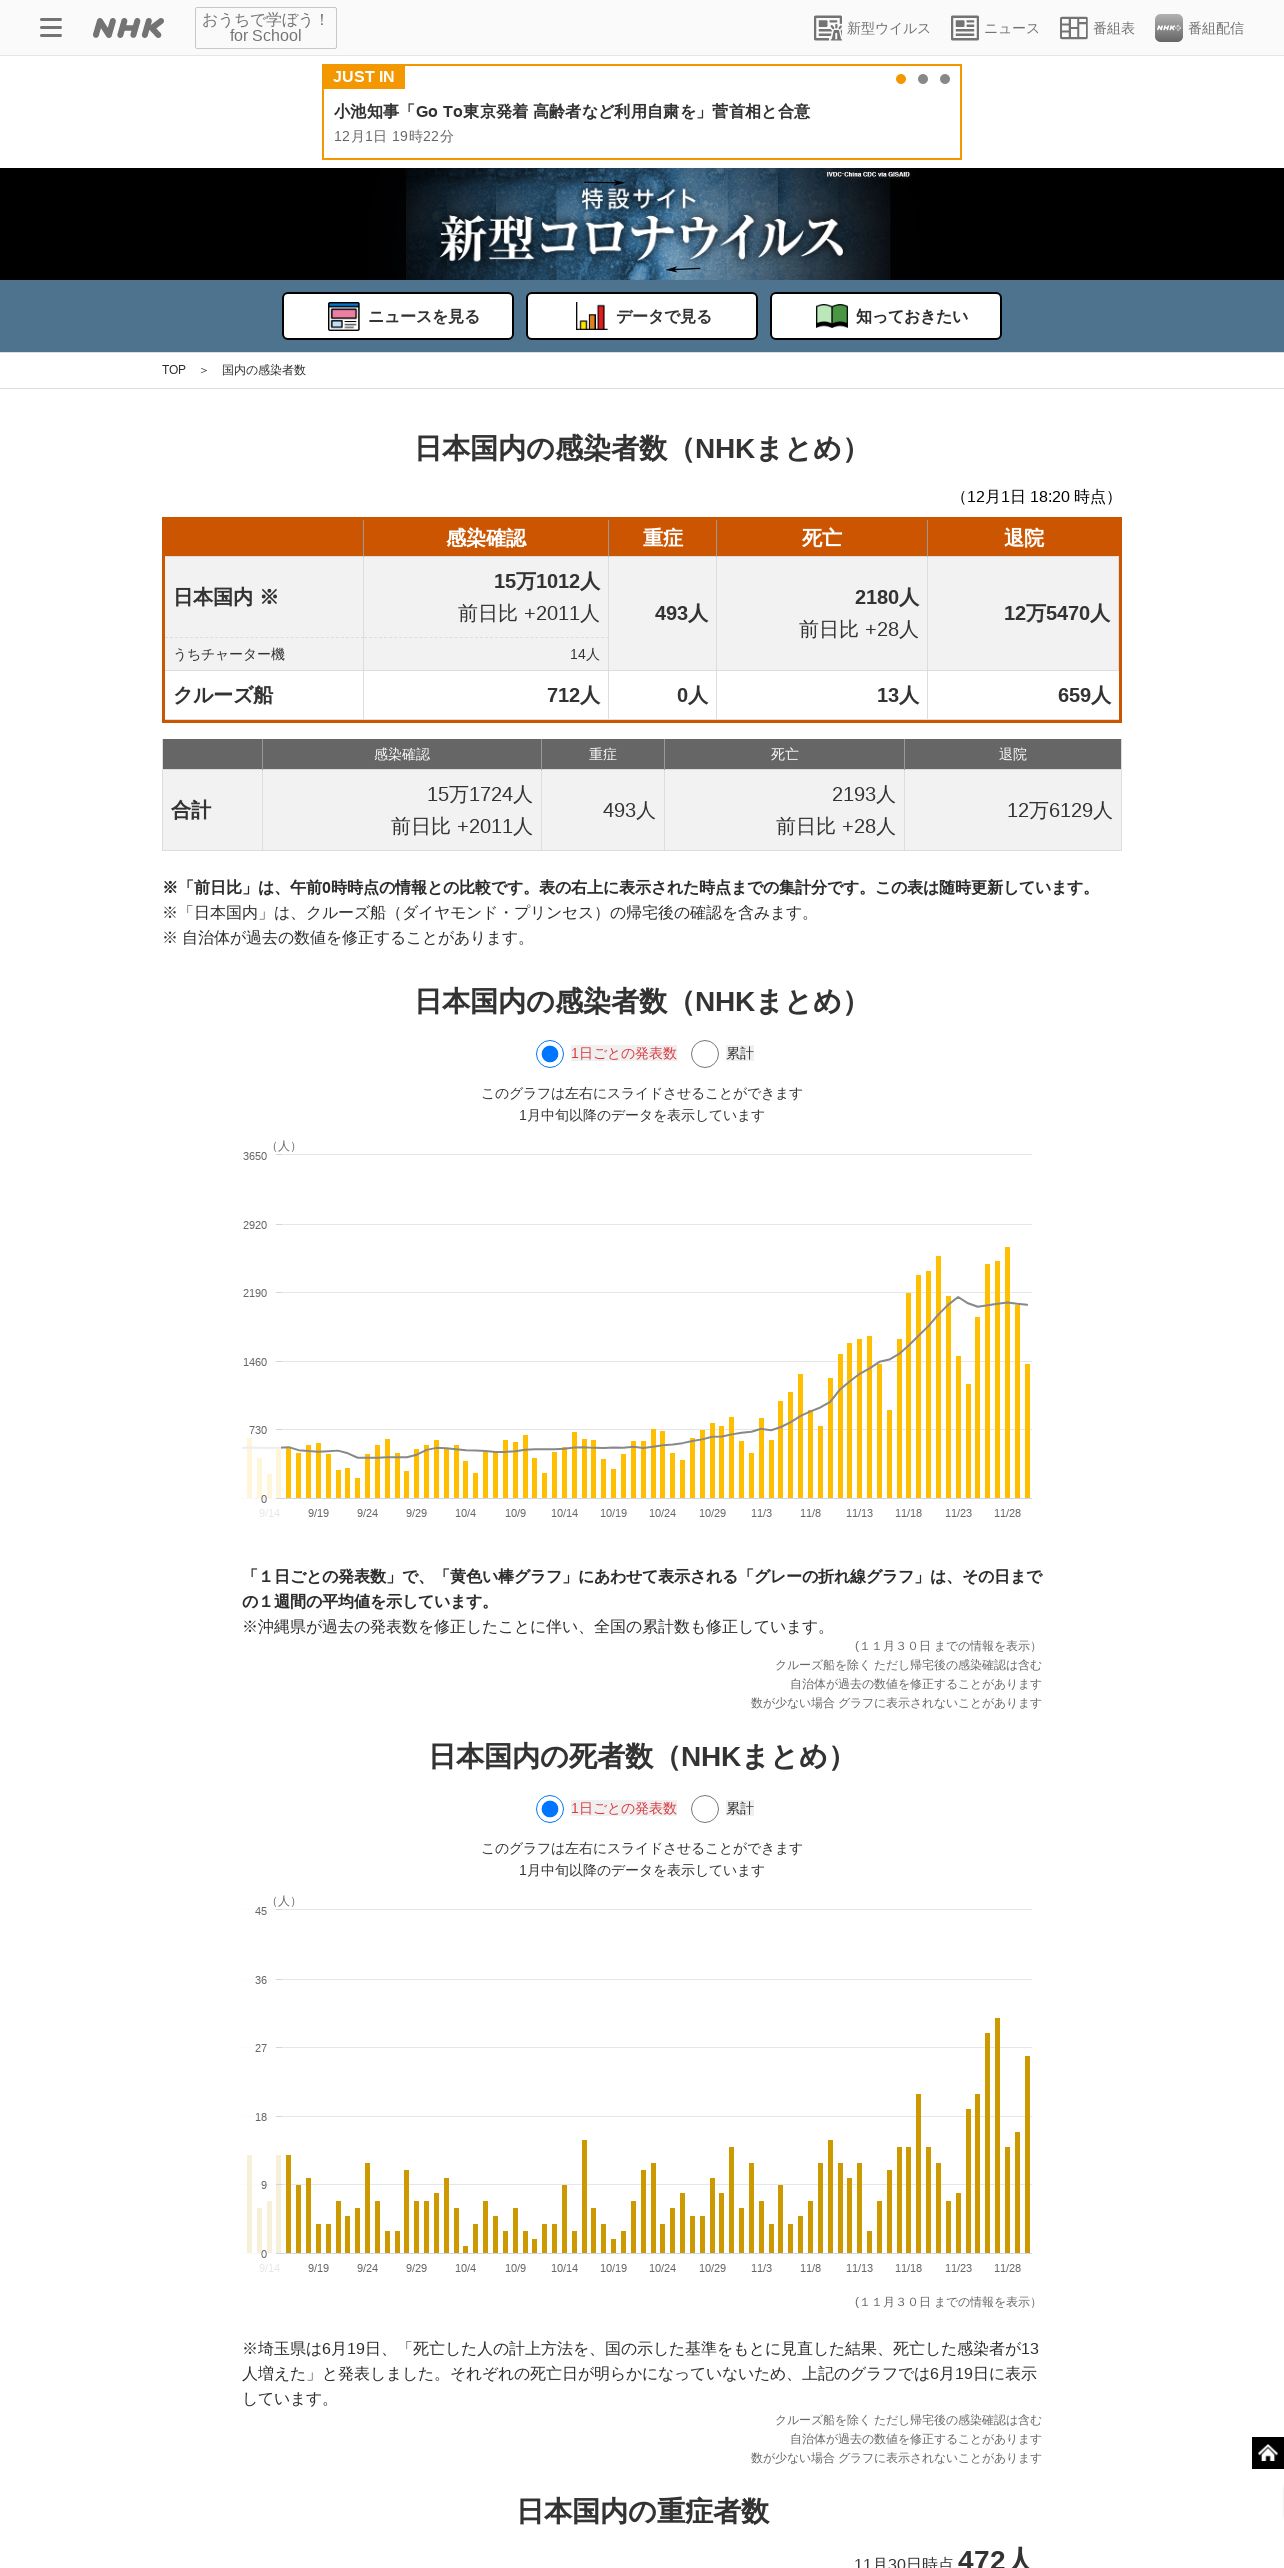Viewport: 1284px width, 2568px height.
Task: Click the 番組配信 NHK badge icon
Action: pyautogui.click(x=1168, y=28)
